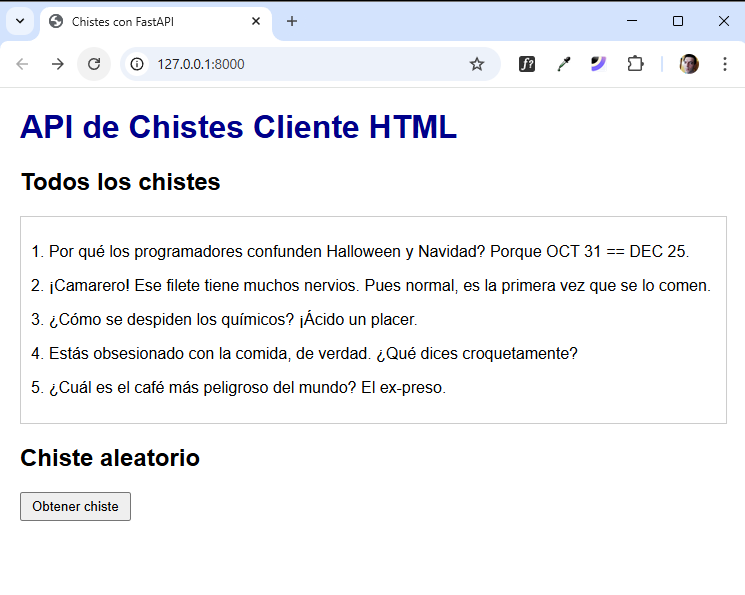
Task: Open the fonts identifier extension icon
Action: click(x=527, y=64)
